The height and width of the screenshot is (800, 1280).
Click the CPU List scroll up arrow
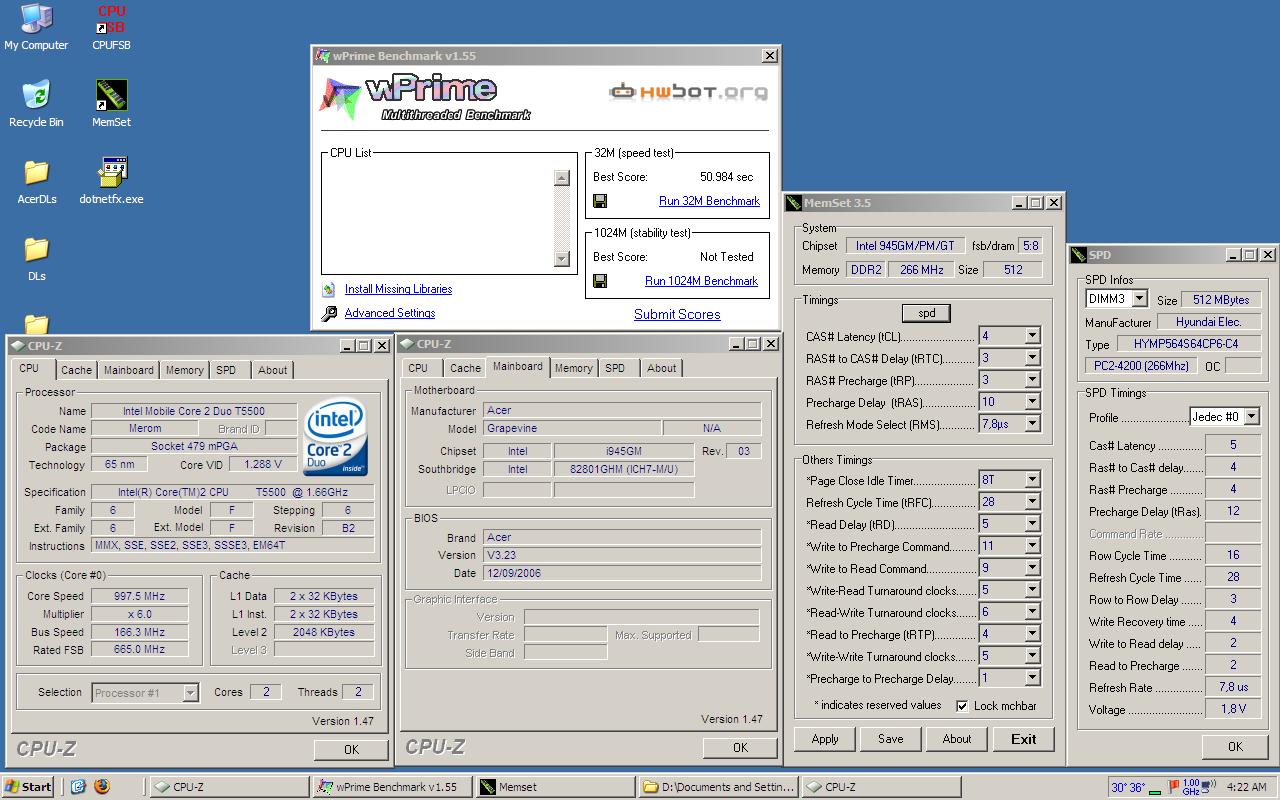point(562,178)
